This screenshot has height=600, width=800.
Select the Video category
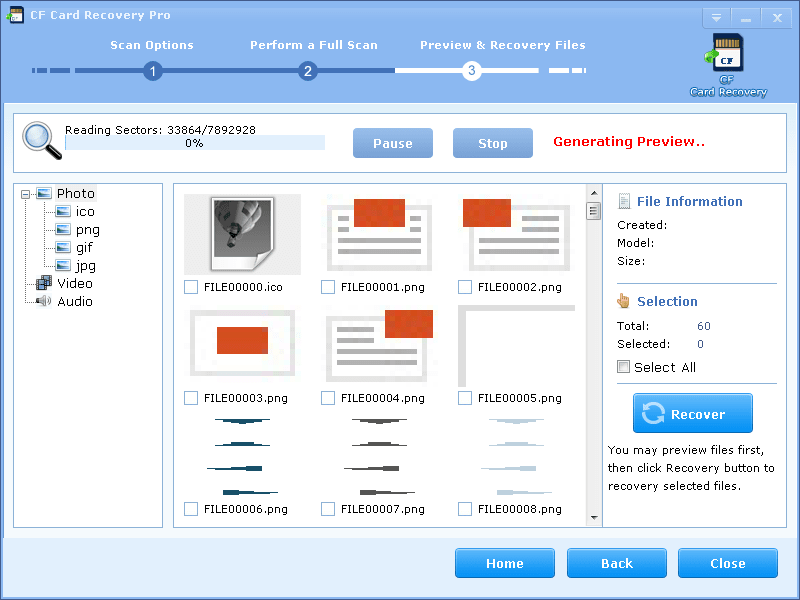(x=75, y=283)
